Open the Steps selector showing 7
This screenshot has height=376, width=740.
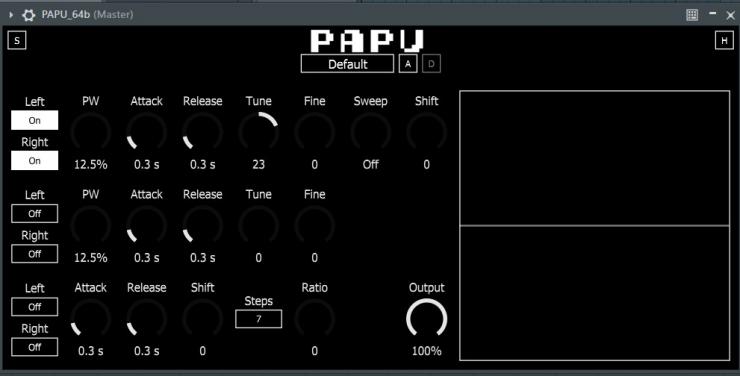259,319
